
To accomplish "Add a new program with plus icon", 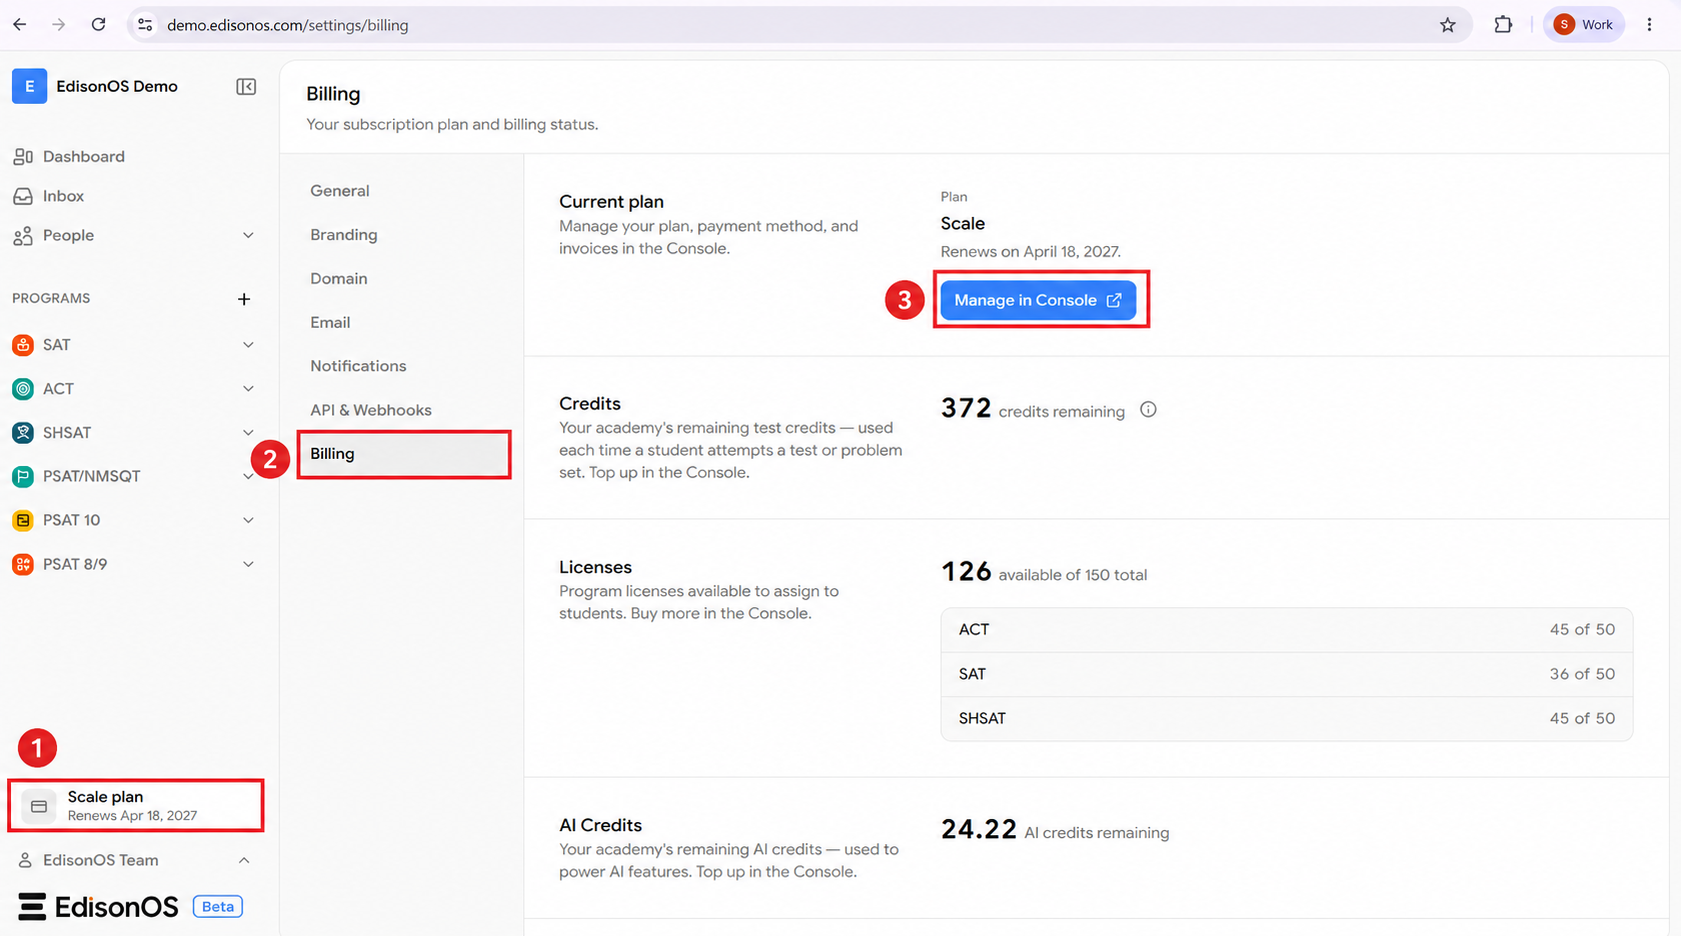I will [x=244, y=299].
